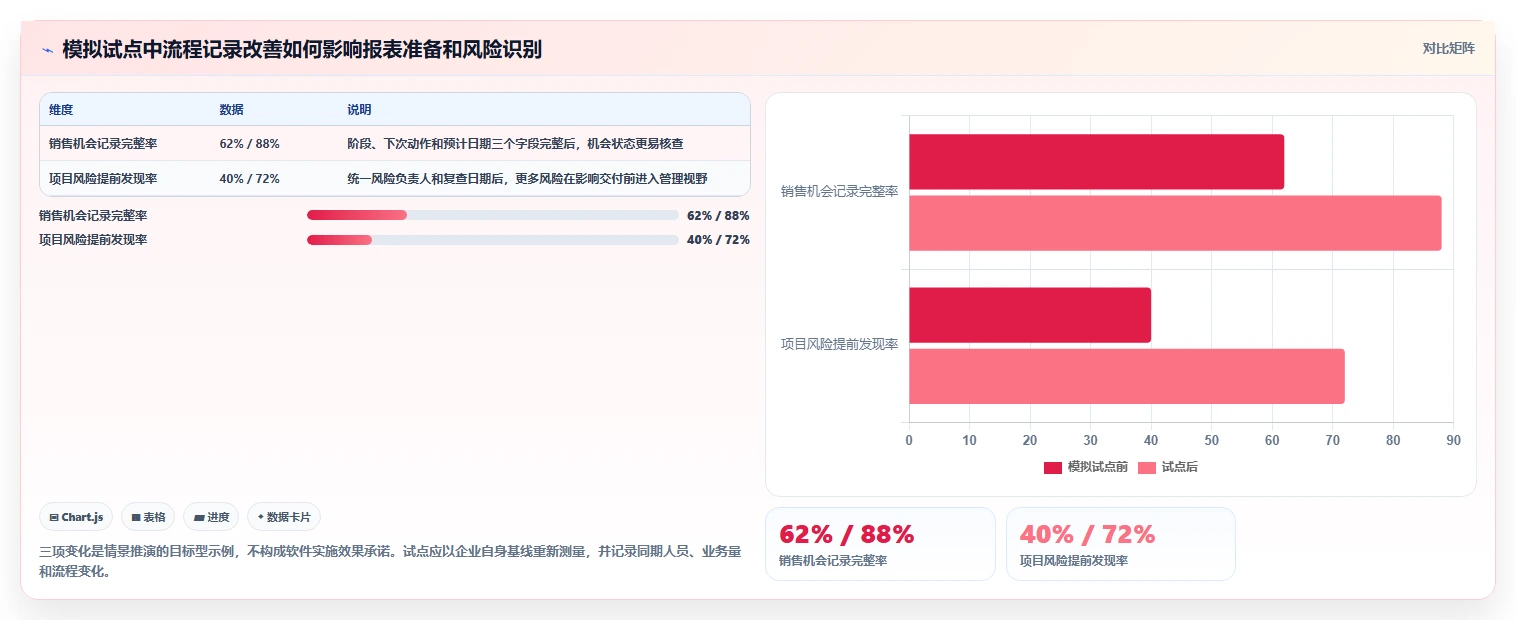Click the 数据 column header
1516x620 pixels.
click(x=231, y=110)
